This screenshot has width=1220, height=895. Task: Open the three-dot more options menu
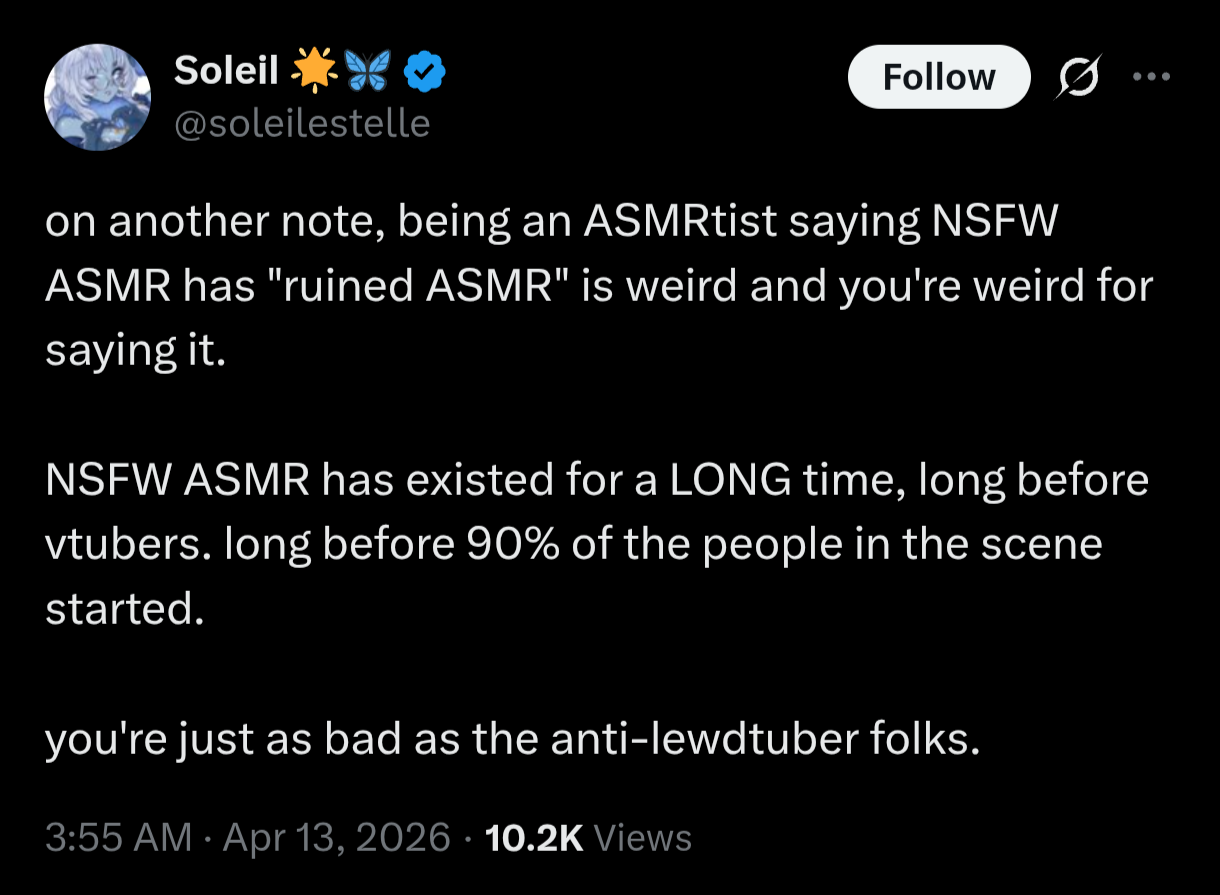1150,77
